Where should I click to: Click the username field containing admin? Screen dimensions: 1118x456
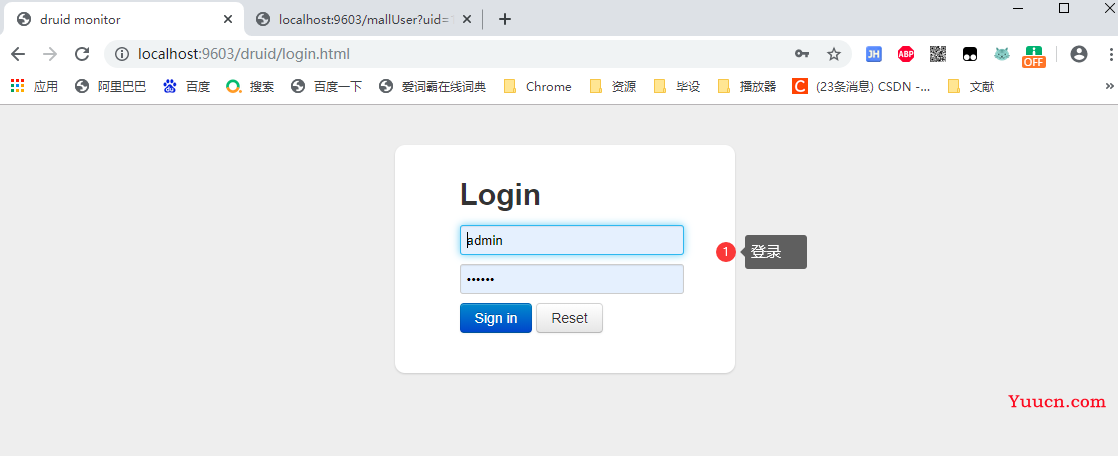(x=572, y=240)
